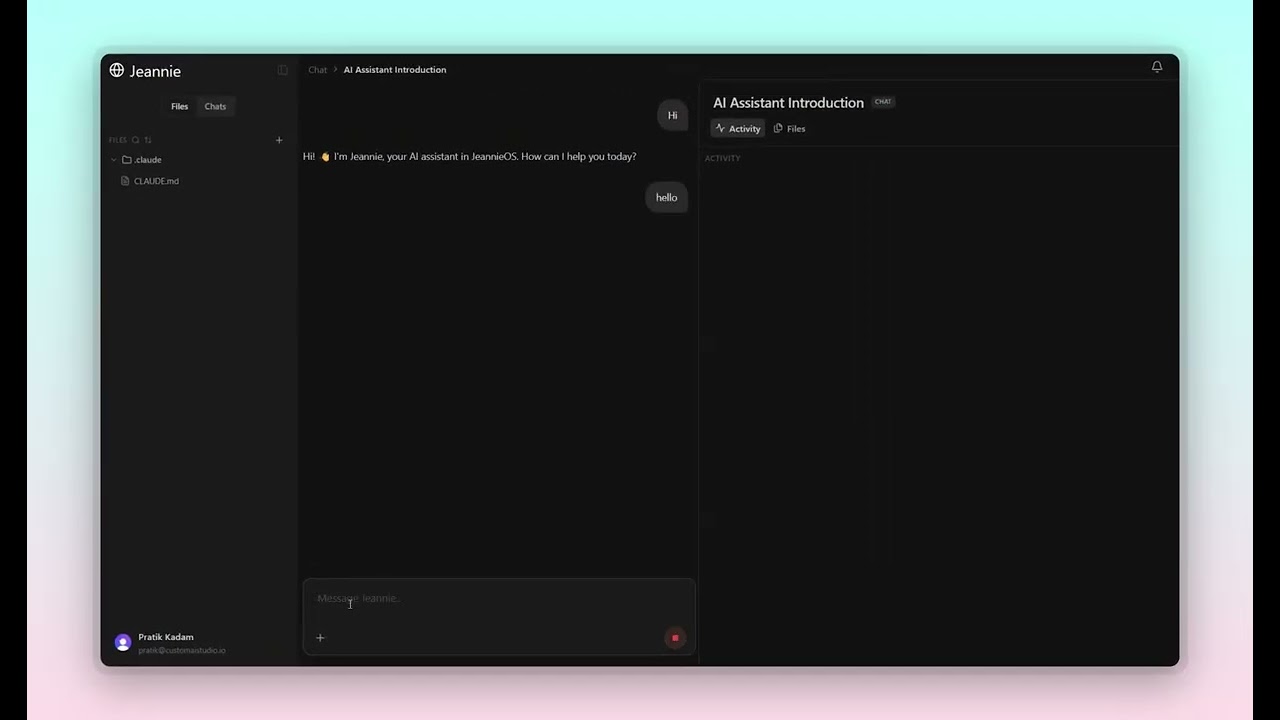This screenshot has height=720, width=1280.
Task: Click Jeannie's greeting reply message
Action: coord(470,157)
